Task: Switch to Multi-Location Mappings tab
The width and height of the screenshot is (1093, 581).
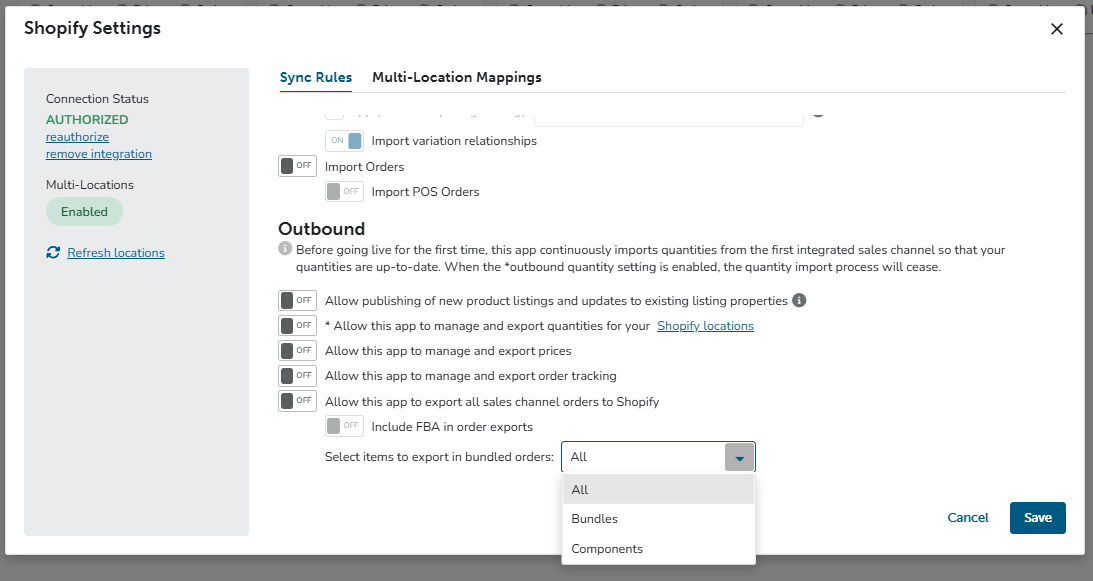Action: click(457, 77)
